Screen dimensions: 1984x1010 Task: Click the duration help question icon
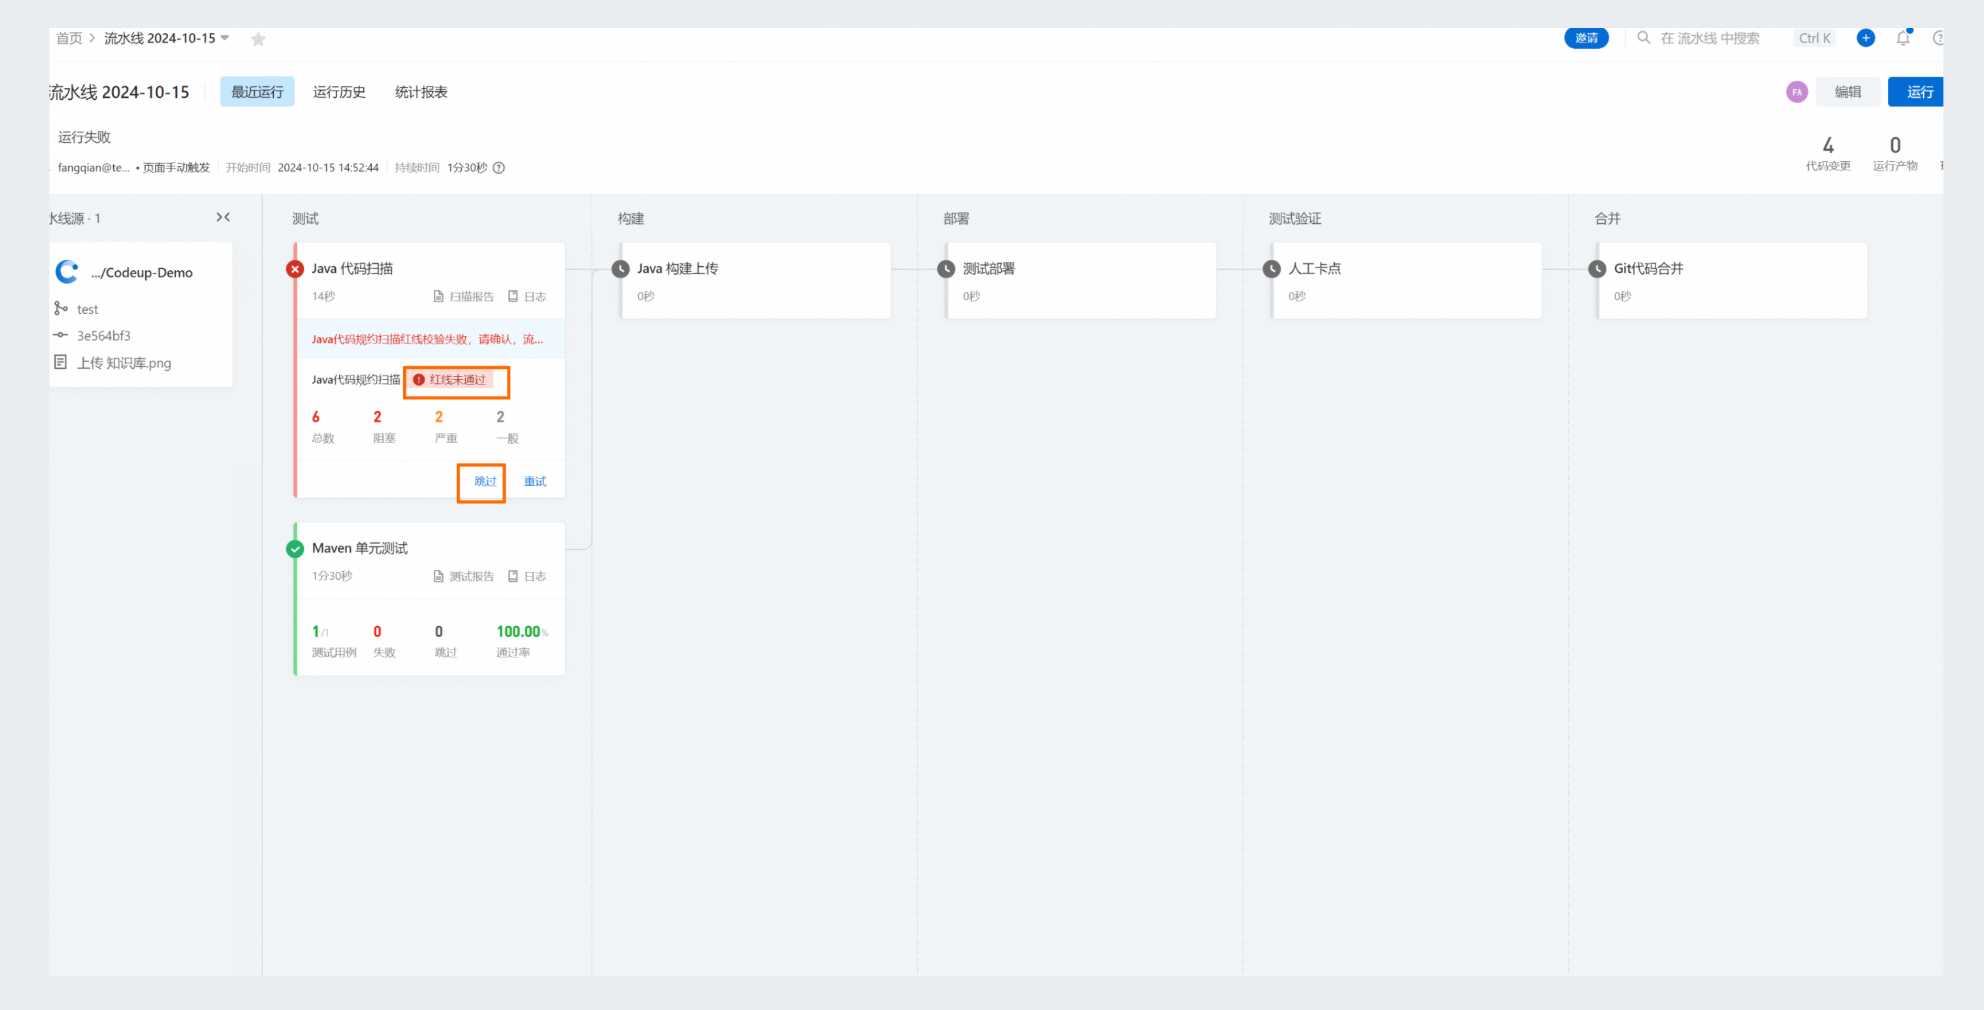point(499,168)
